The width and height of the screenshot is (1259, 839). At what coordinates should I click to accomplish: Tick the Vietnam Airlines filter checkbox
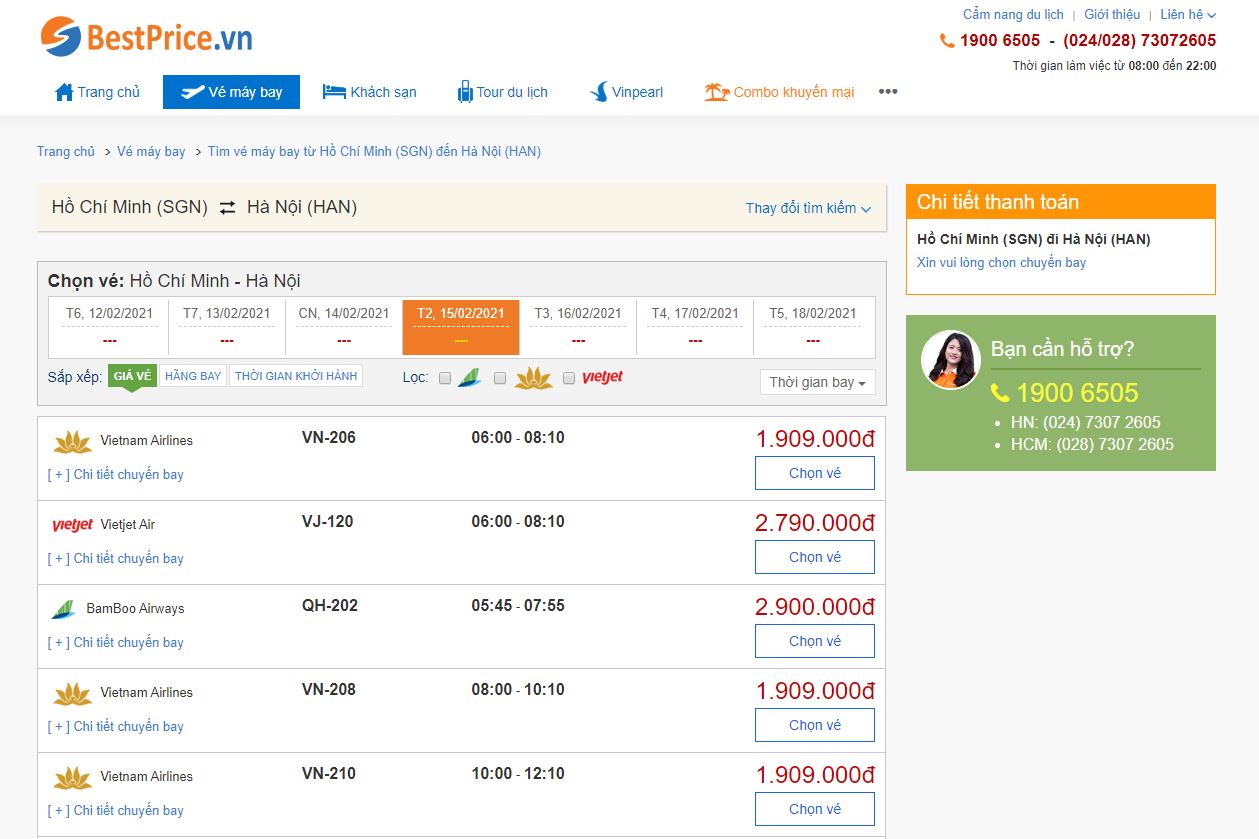(500, 378)
